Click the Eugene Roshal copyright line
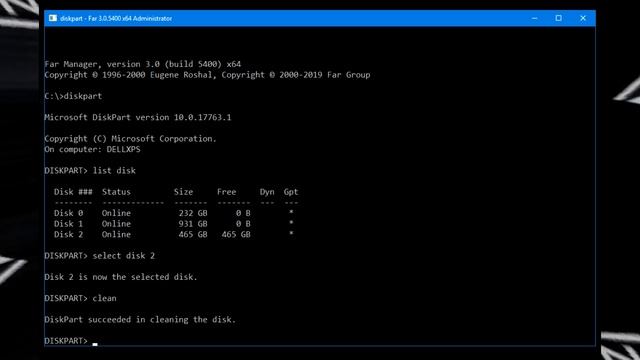This screenshot has width=640, height=360. [207, 75]
